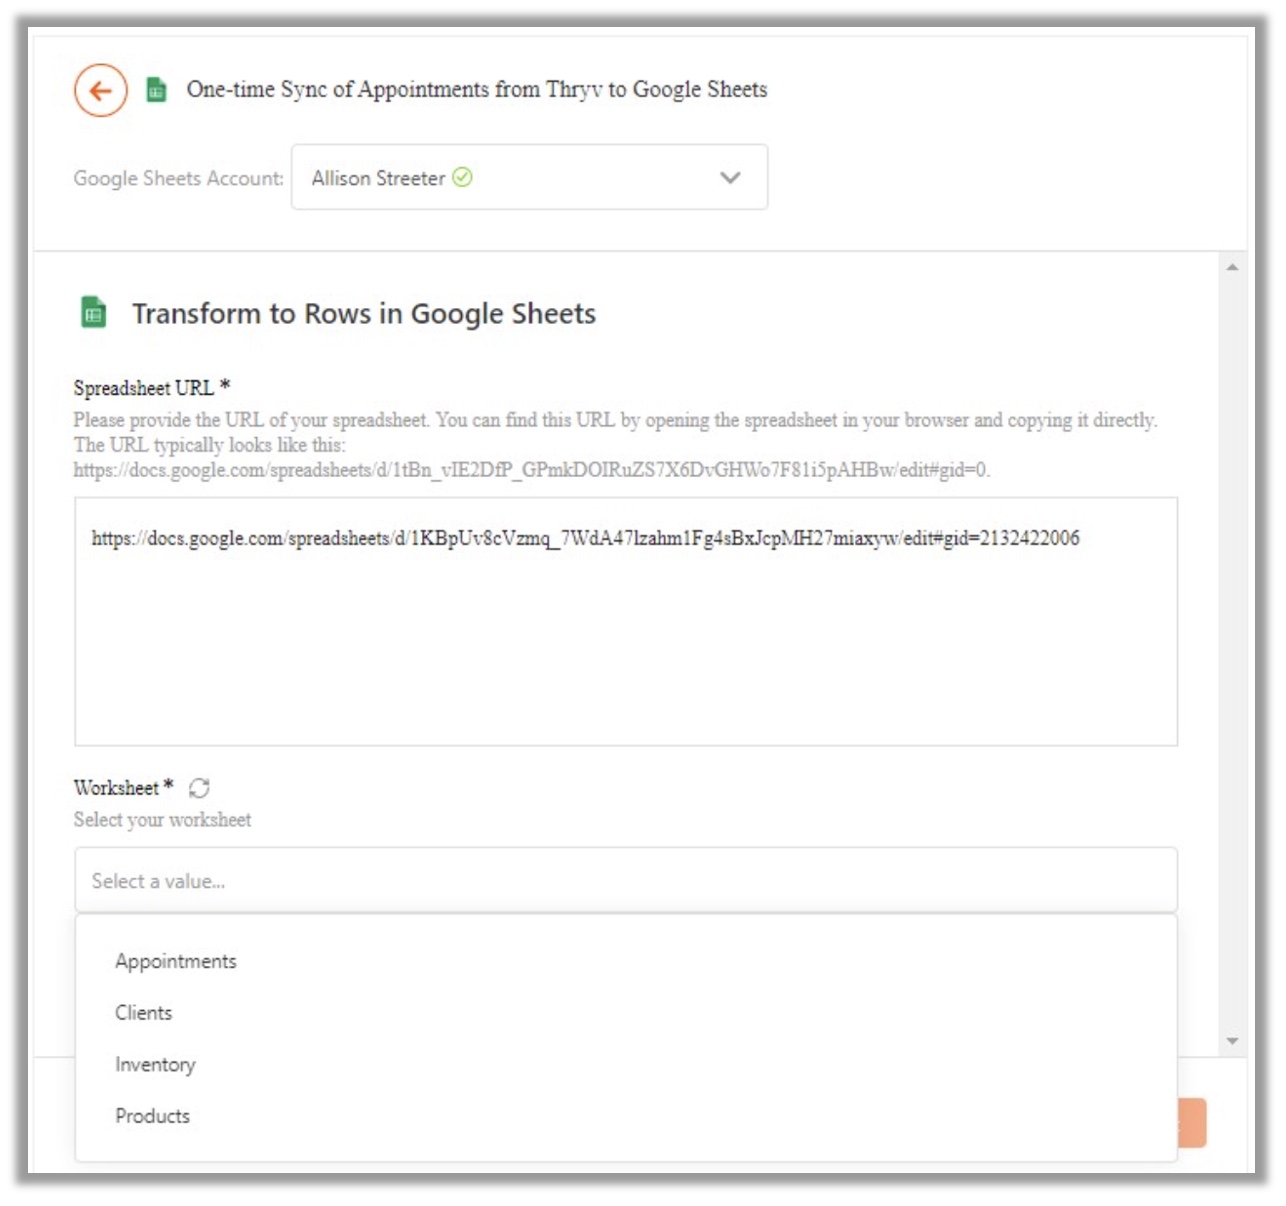
Task: Click the orange back arrow button
Action: 100,91
